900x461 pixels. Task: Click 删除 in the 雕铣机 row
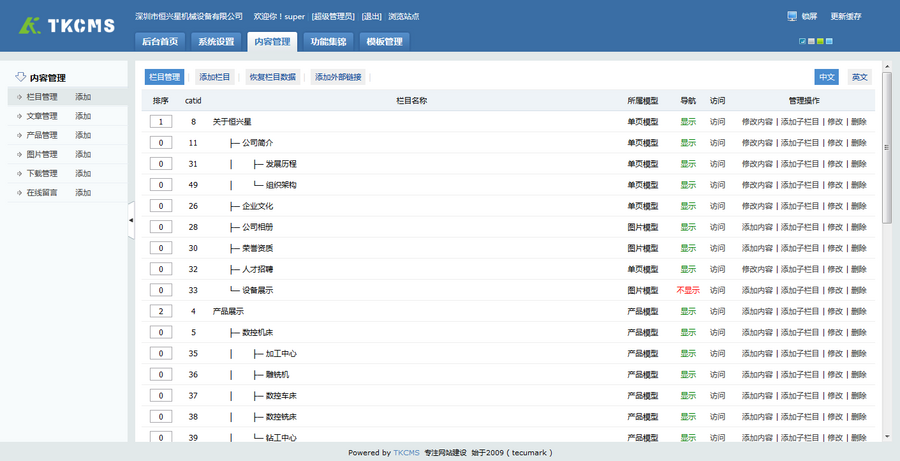859,374
